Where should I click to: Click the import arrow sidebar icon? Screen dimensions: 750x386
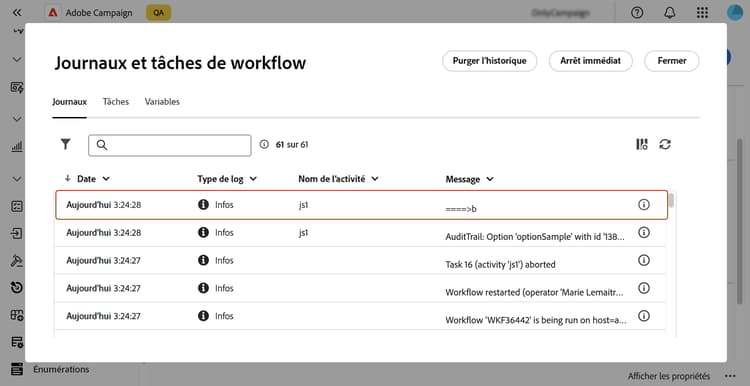[17, 233]
